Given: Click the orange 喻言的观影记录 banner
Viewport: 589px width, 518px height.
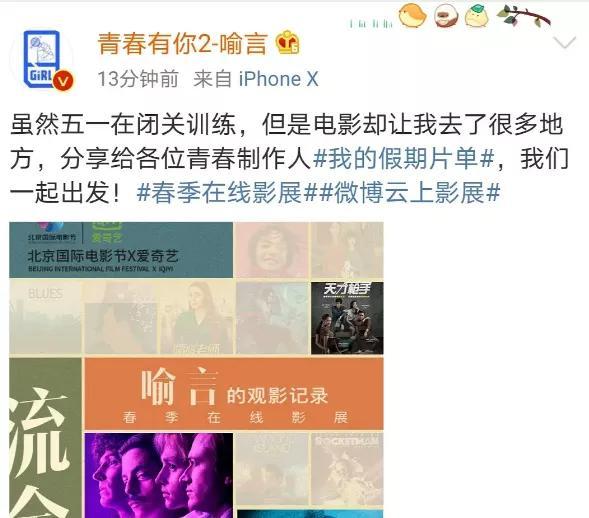Looking at the screenshot, I should pos(234,393).
